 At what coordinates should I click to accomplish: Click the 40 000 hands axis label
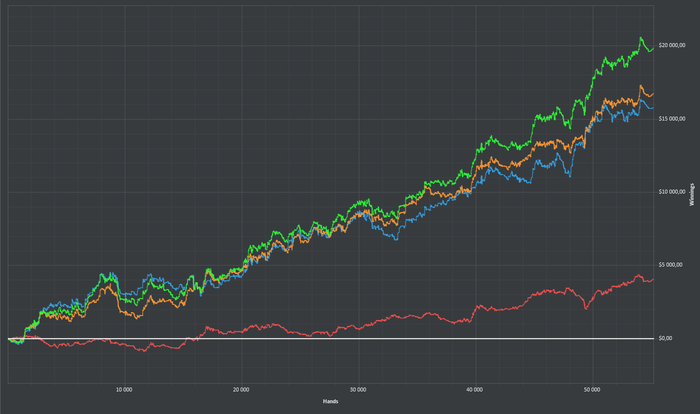(475, 390)
